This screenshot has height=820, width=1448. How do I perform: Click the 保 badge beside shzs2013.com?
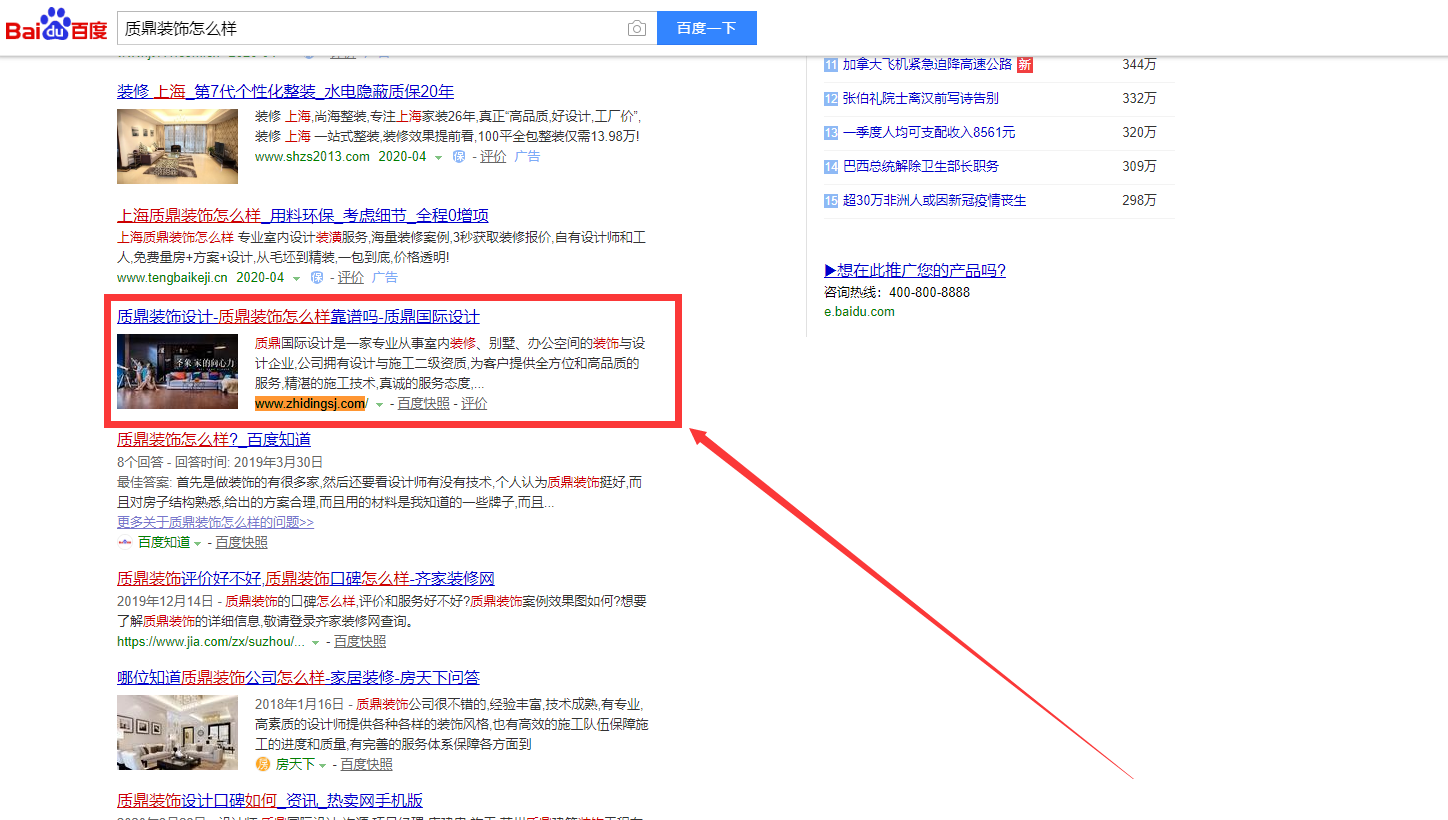point(459,157)
